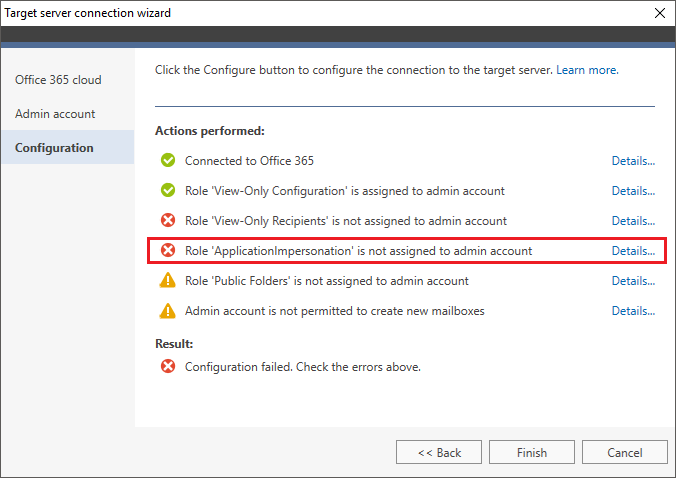Click the Finish button
Image resolution: width=676 pixels, height=478 pixels.
coord(532,452)
